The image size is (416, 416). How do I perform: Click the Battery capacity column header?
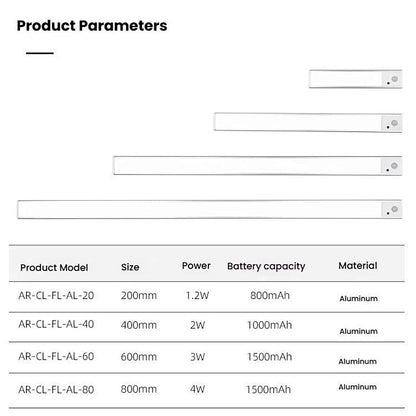pos(266,266)
